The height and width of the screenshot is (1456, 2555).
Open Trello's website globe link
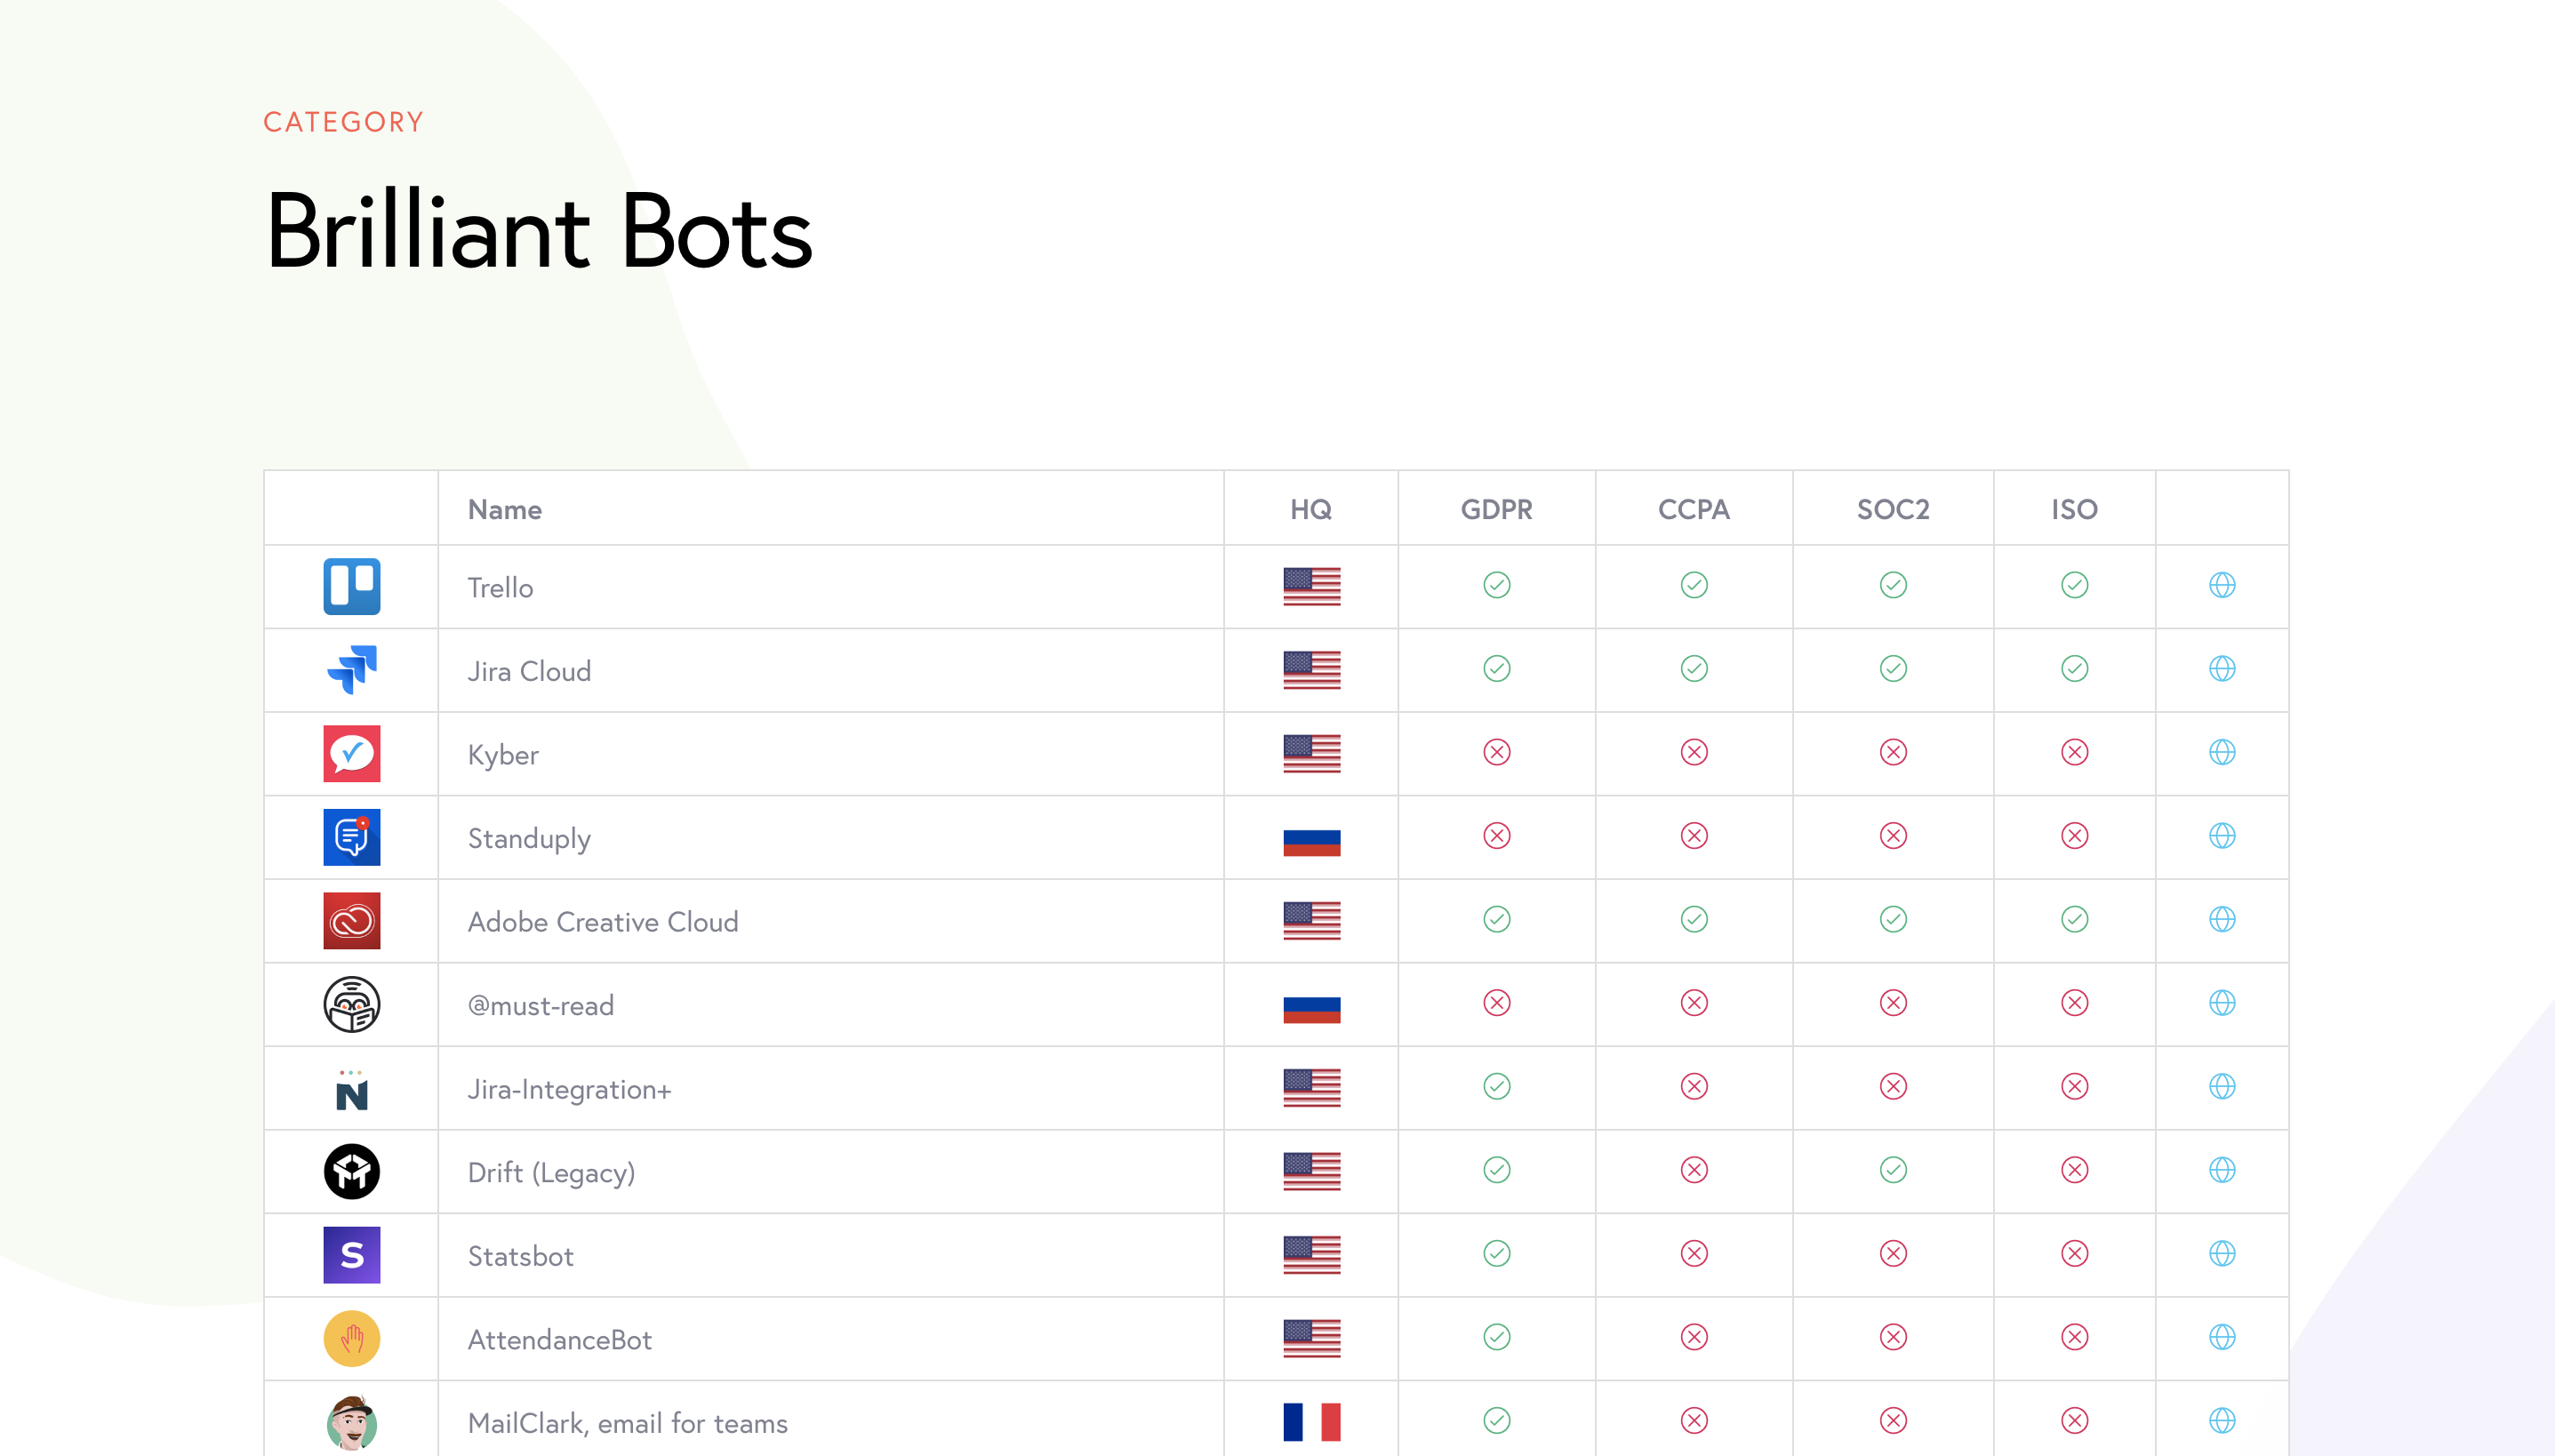[x=2221, y=586]
